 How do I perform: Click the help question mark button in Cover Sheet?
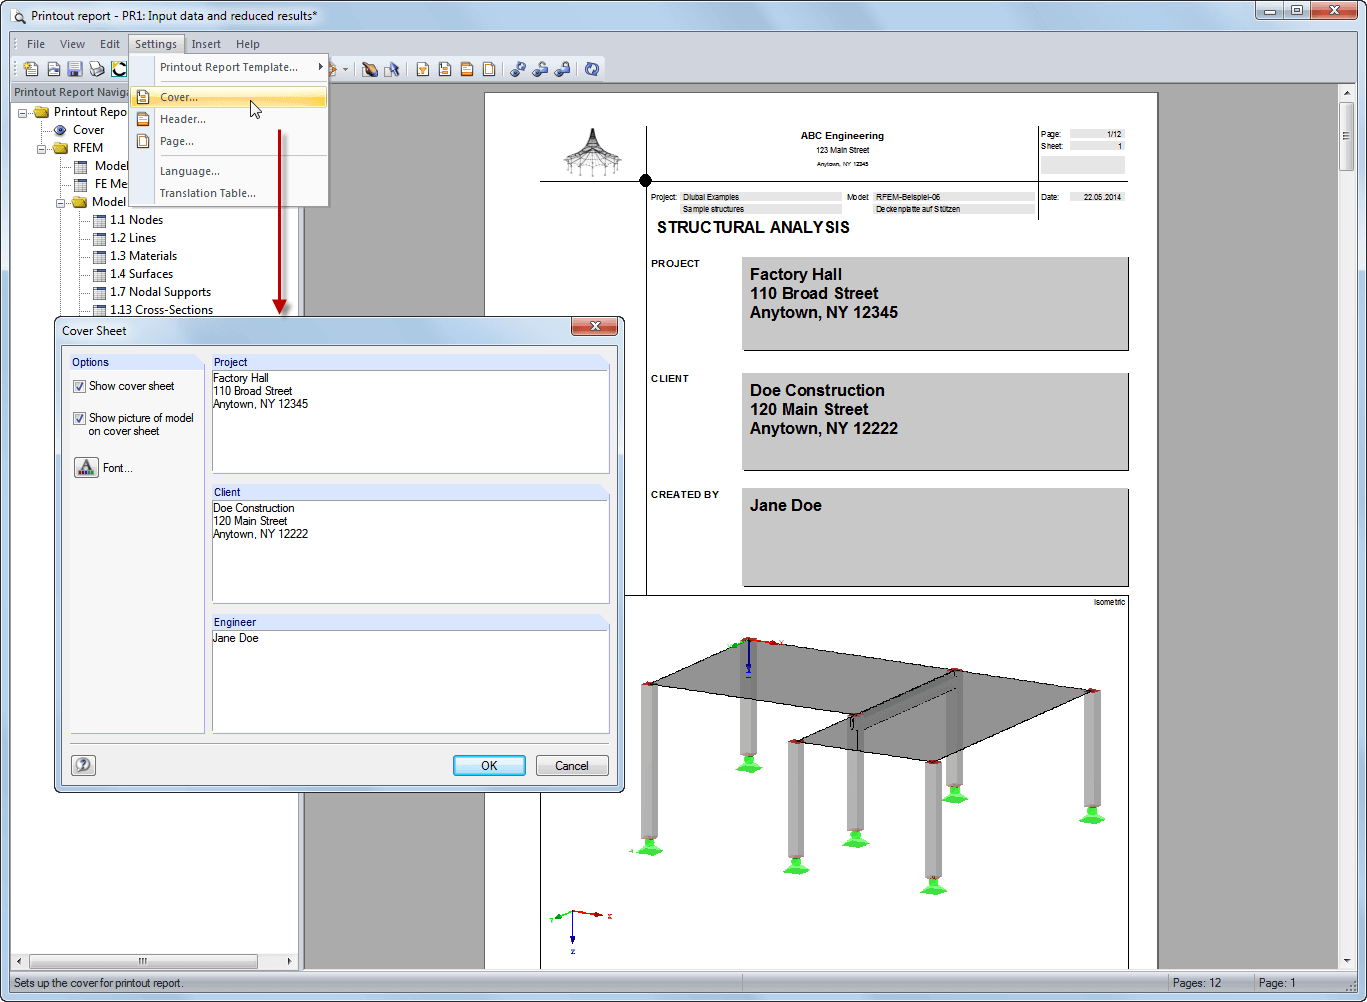[83, 765]
